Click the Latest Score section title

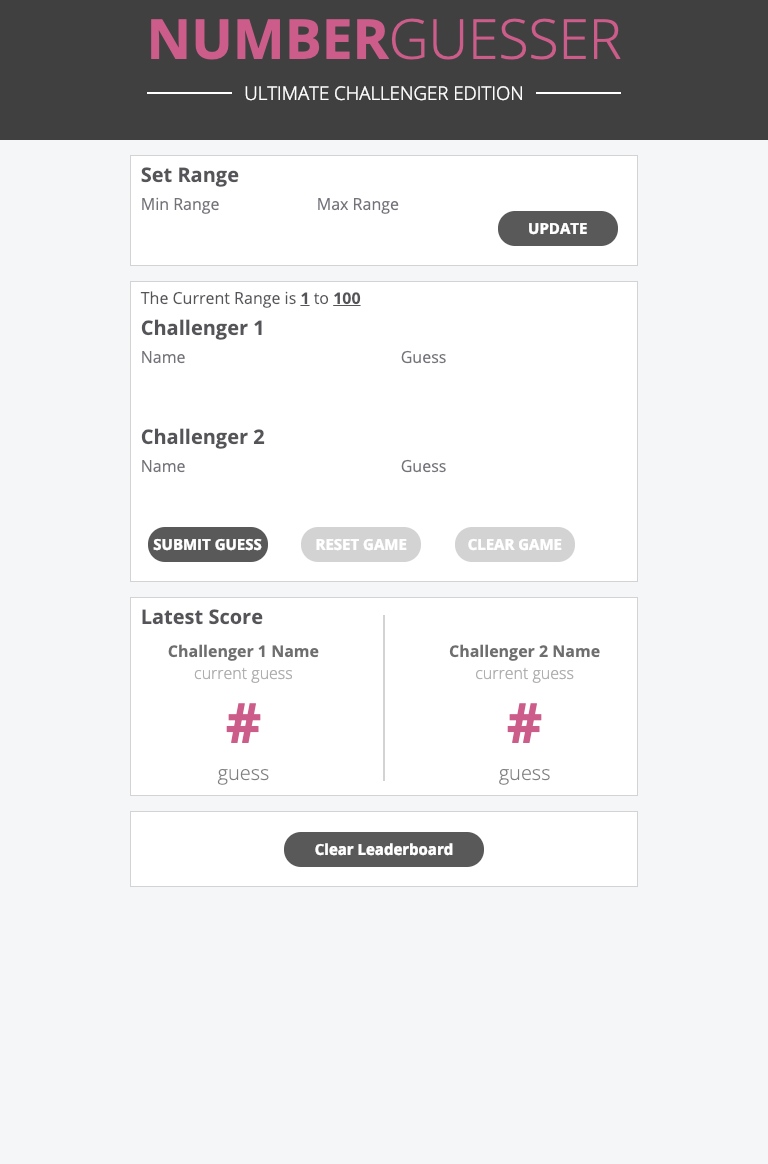pos(201,617)
